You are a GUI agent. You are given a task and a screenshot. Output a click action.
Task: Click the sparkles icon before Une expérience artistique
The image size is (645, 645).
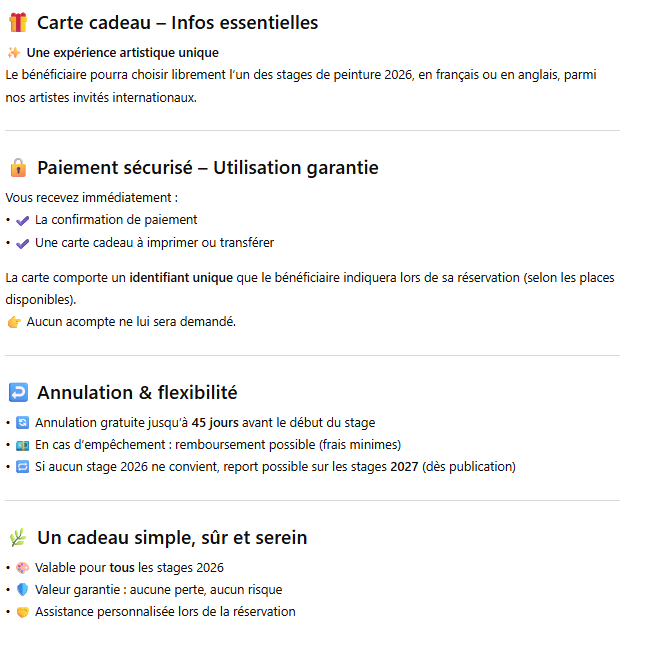[x=13, y=53]
